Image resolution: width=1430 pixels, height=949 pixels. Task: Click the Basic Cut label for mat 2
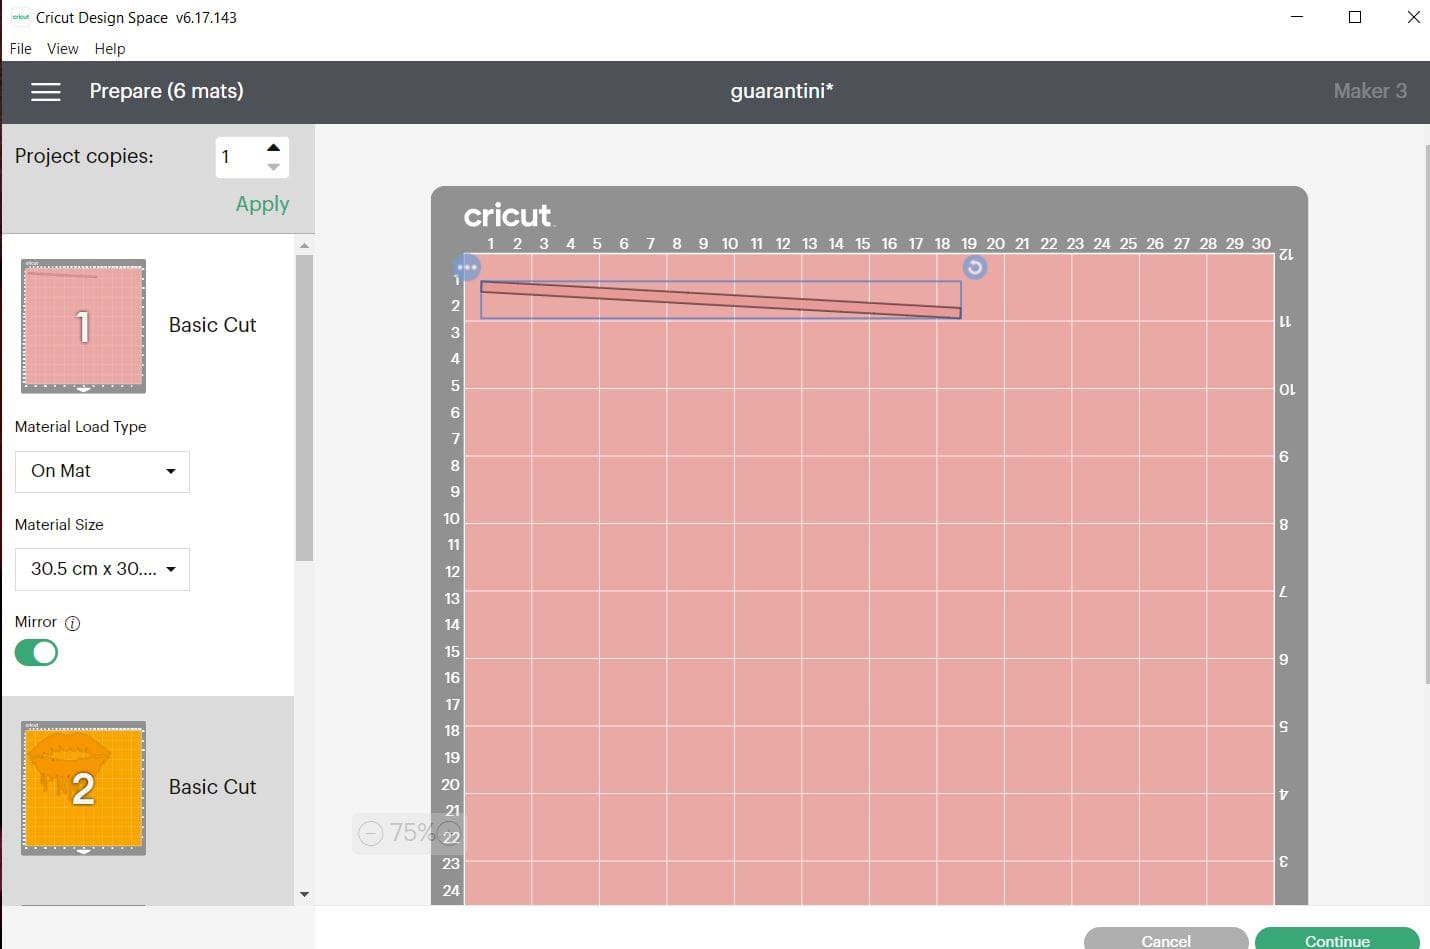point(212,787)
